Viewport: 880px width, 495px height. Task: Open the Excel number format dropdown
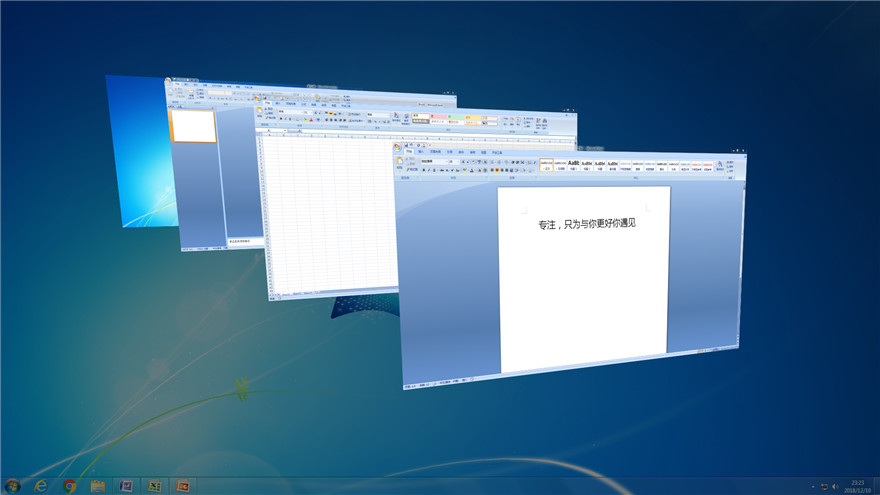click(x=379, y=114)
